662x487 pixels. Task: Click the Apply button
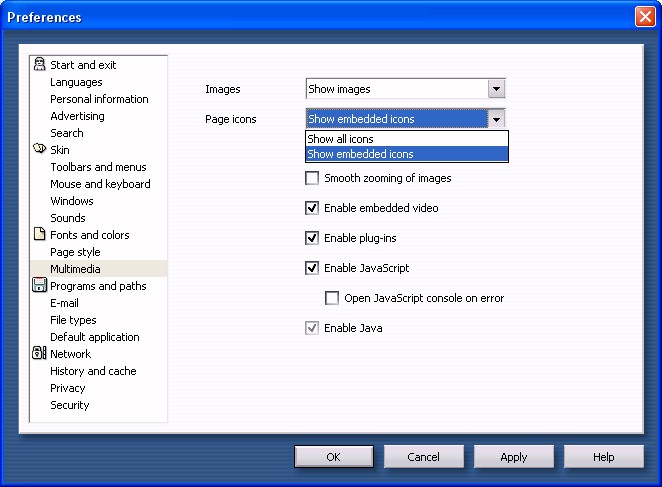click(513, 457)
